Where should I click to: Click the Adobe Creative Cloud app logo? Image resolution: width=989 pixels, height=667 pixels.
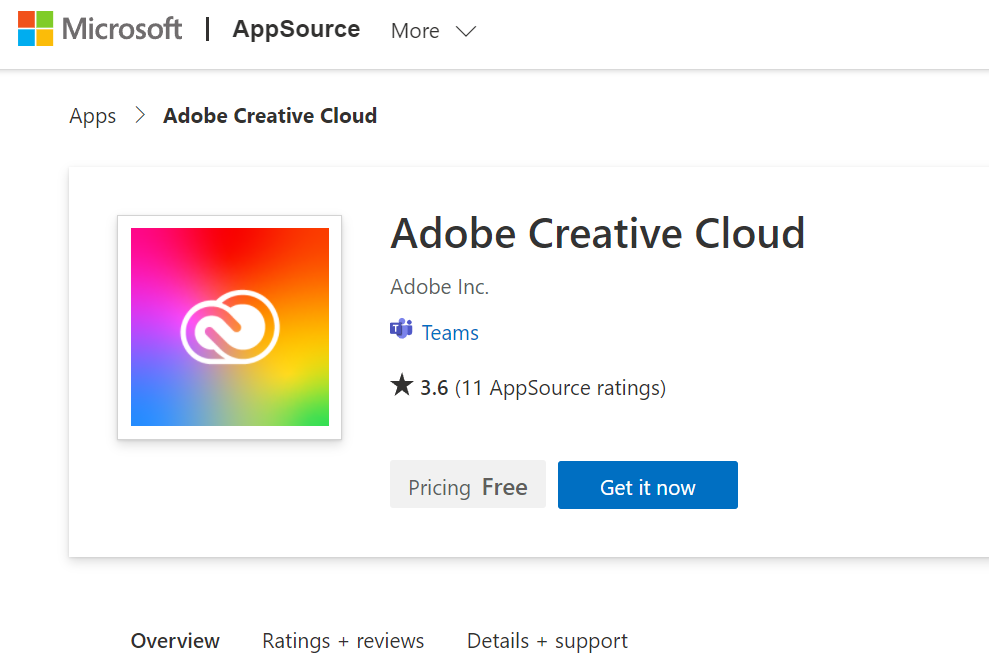coord(230,327)
